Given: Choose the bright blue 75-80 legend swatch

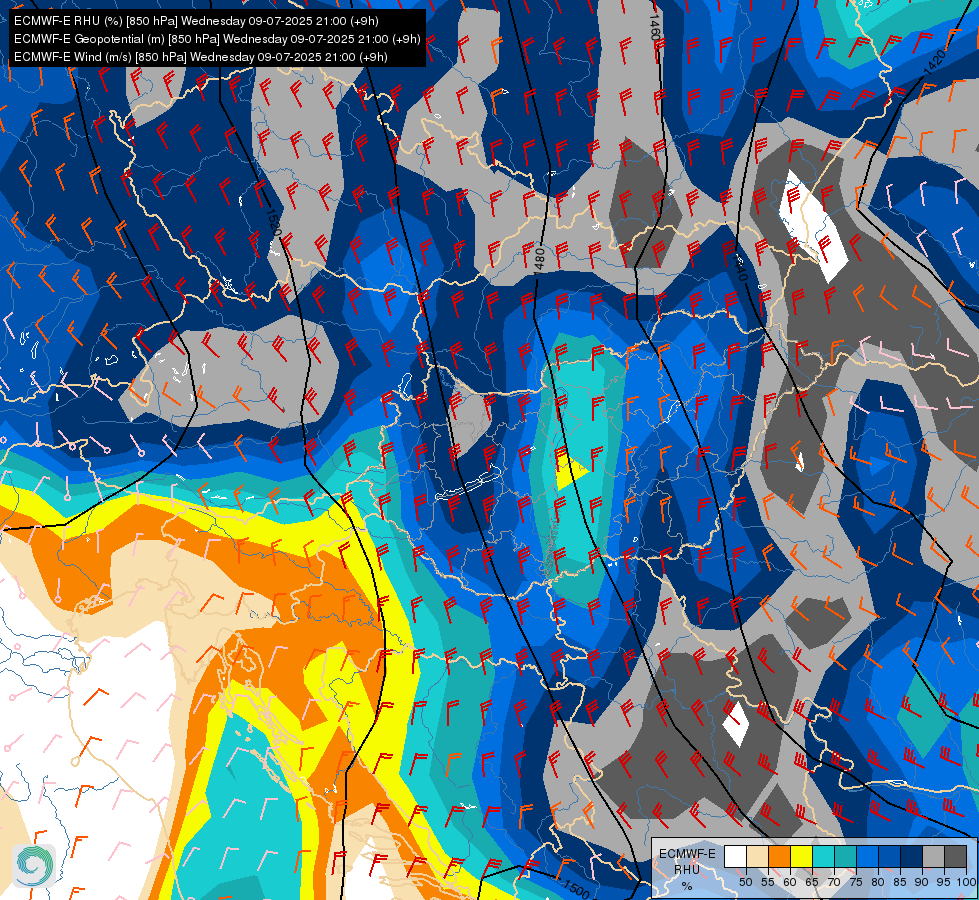Looking at the screenshot, I should [867, 856].
